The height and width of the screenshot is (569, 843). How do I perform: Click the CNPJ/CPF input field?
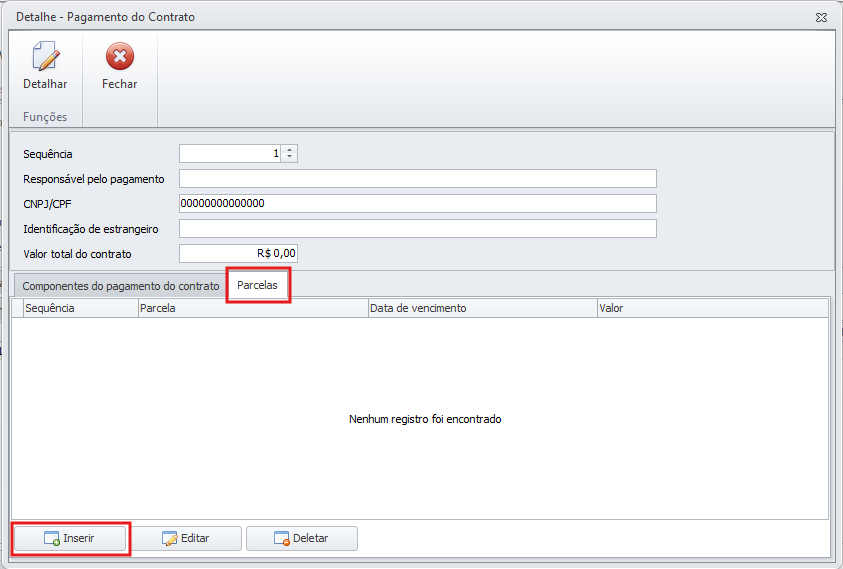point(417,204)
